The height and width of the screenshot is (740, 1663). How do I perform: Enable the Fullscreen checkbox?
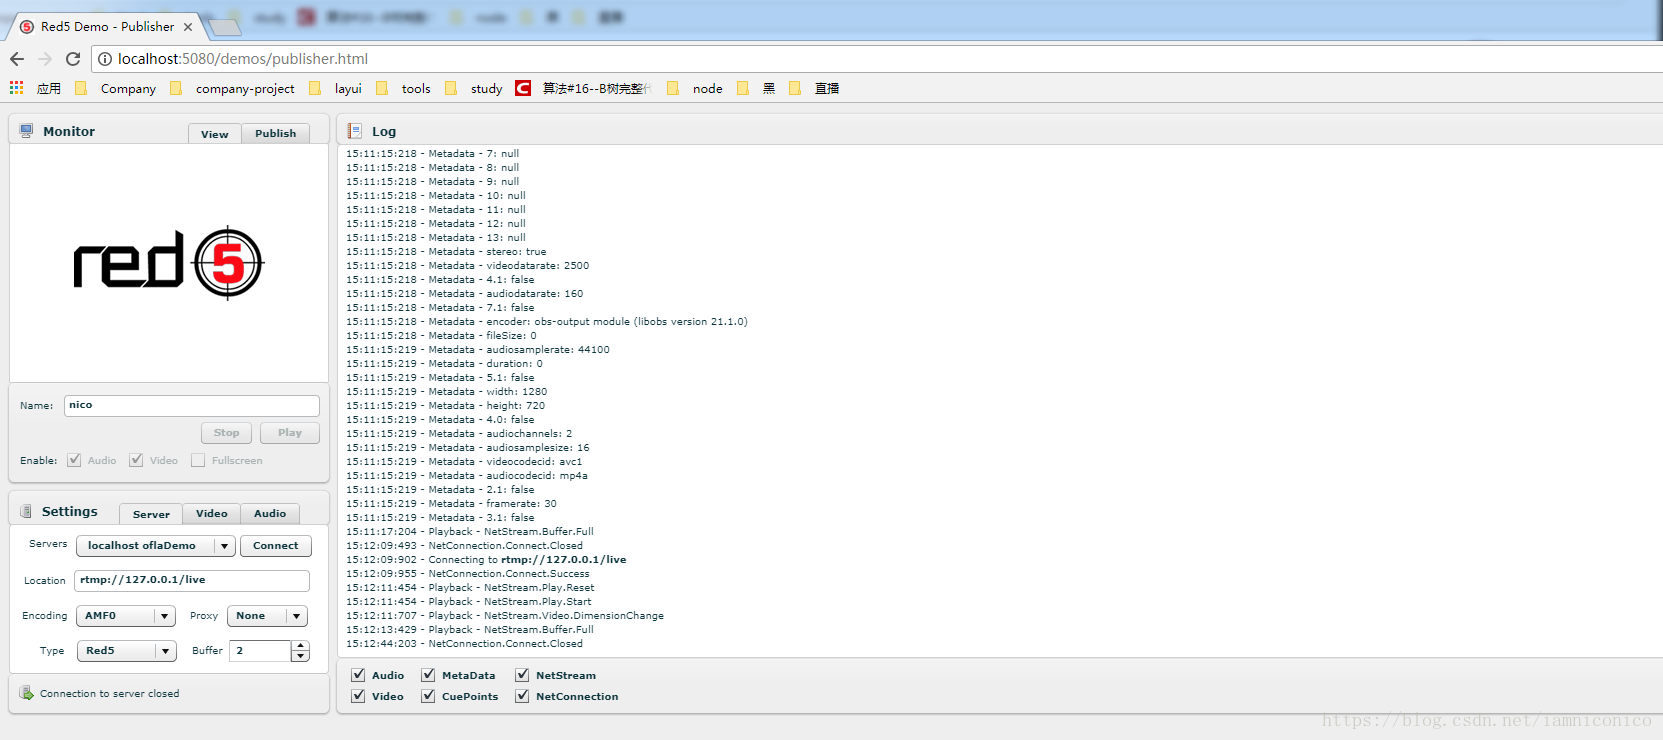pyautogui.click(x=198, y=460)
